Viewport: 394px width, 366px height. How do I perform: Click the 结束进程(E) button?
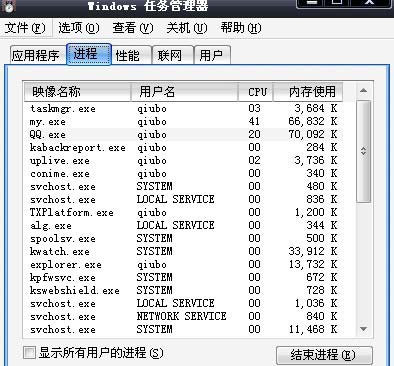click(x=324, y=355)
